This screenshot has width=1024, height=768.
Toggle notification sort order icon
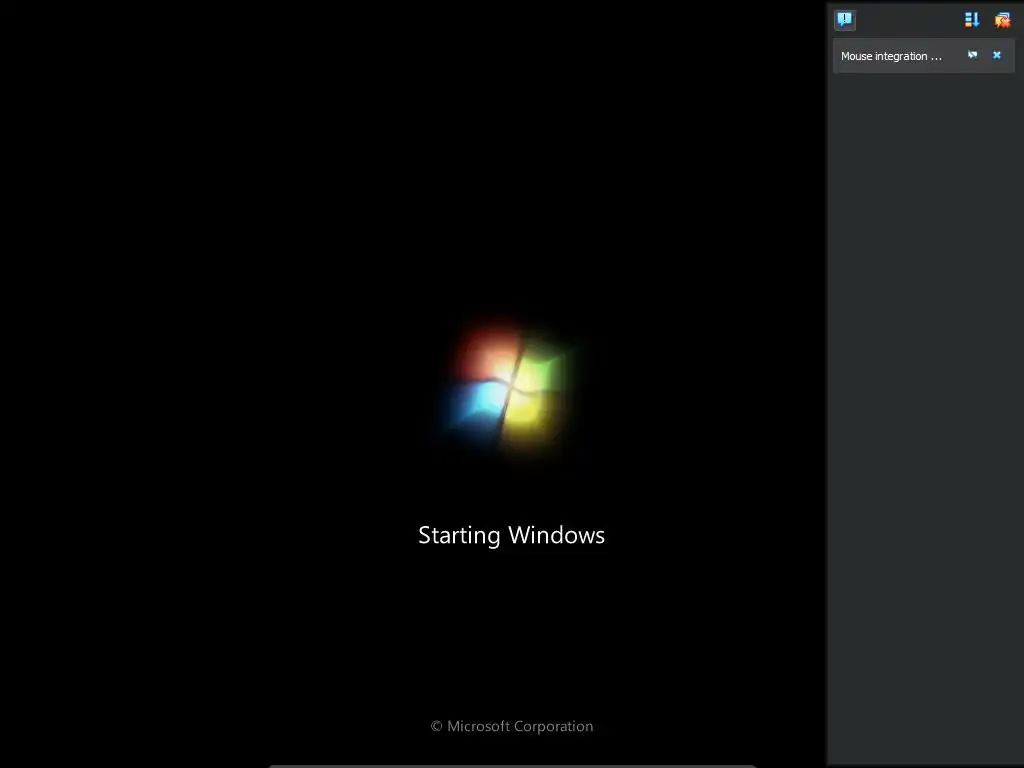(972, 20)
